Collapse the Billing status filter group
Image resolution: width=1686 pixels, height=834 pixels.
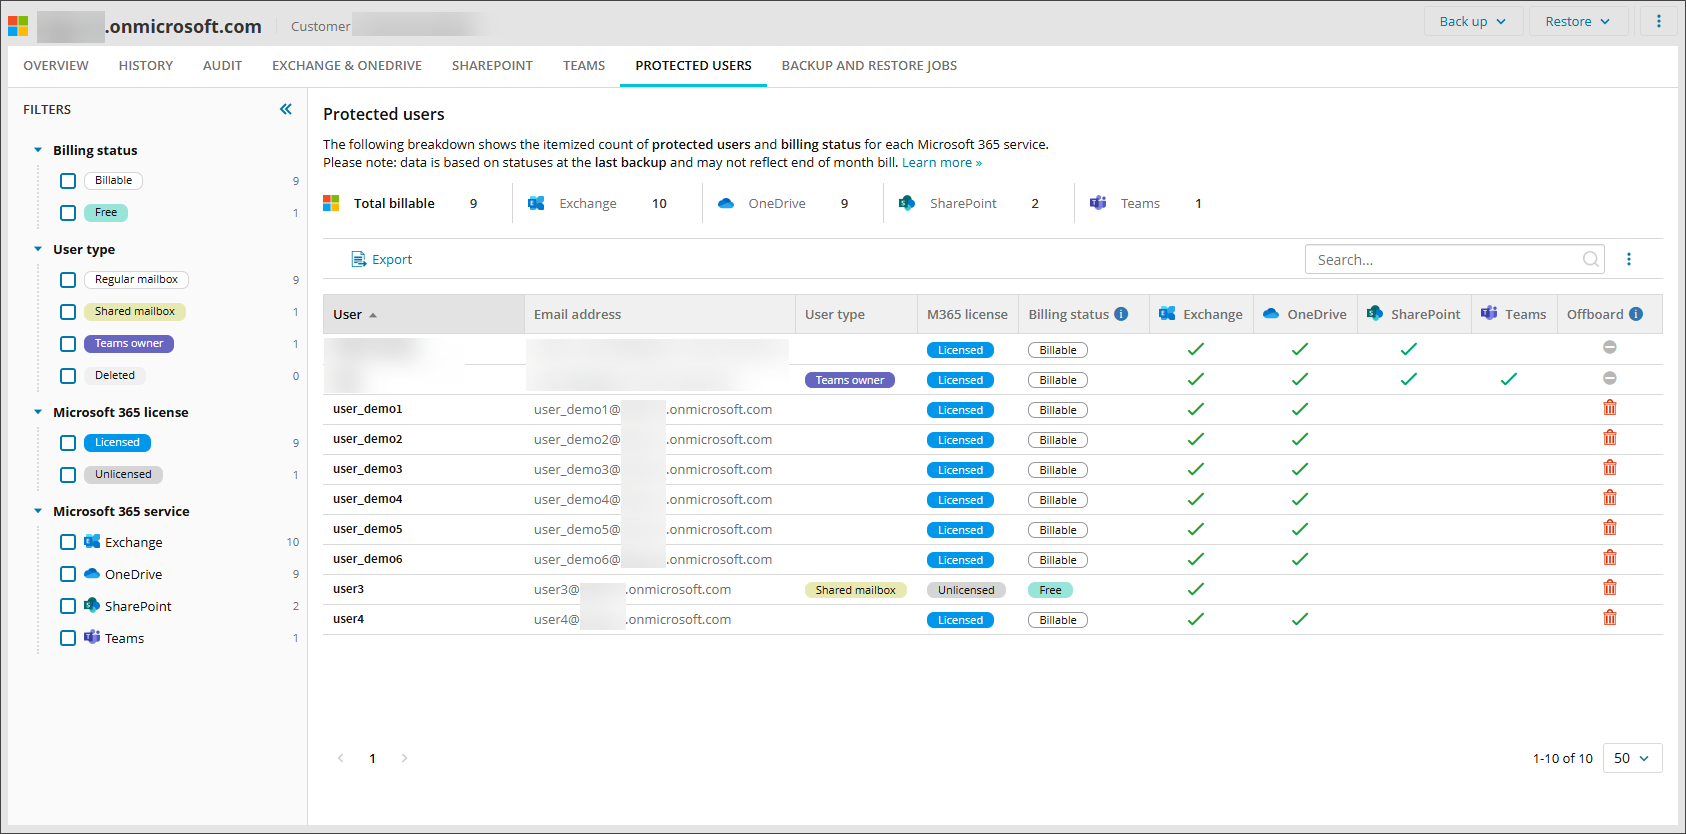pos(38,150)
